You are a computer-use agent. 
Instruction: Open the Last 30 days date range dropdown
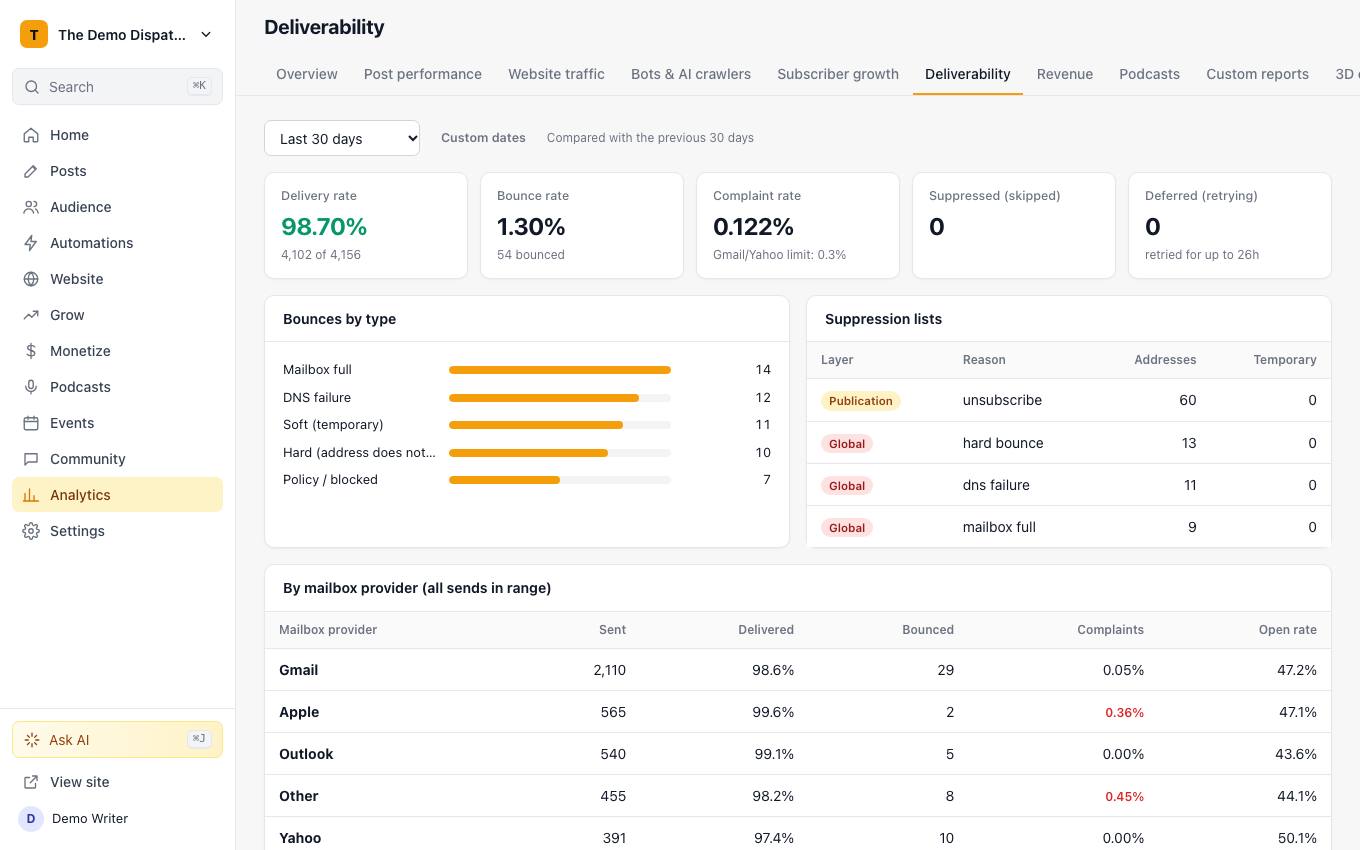342,138
